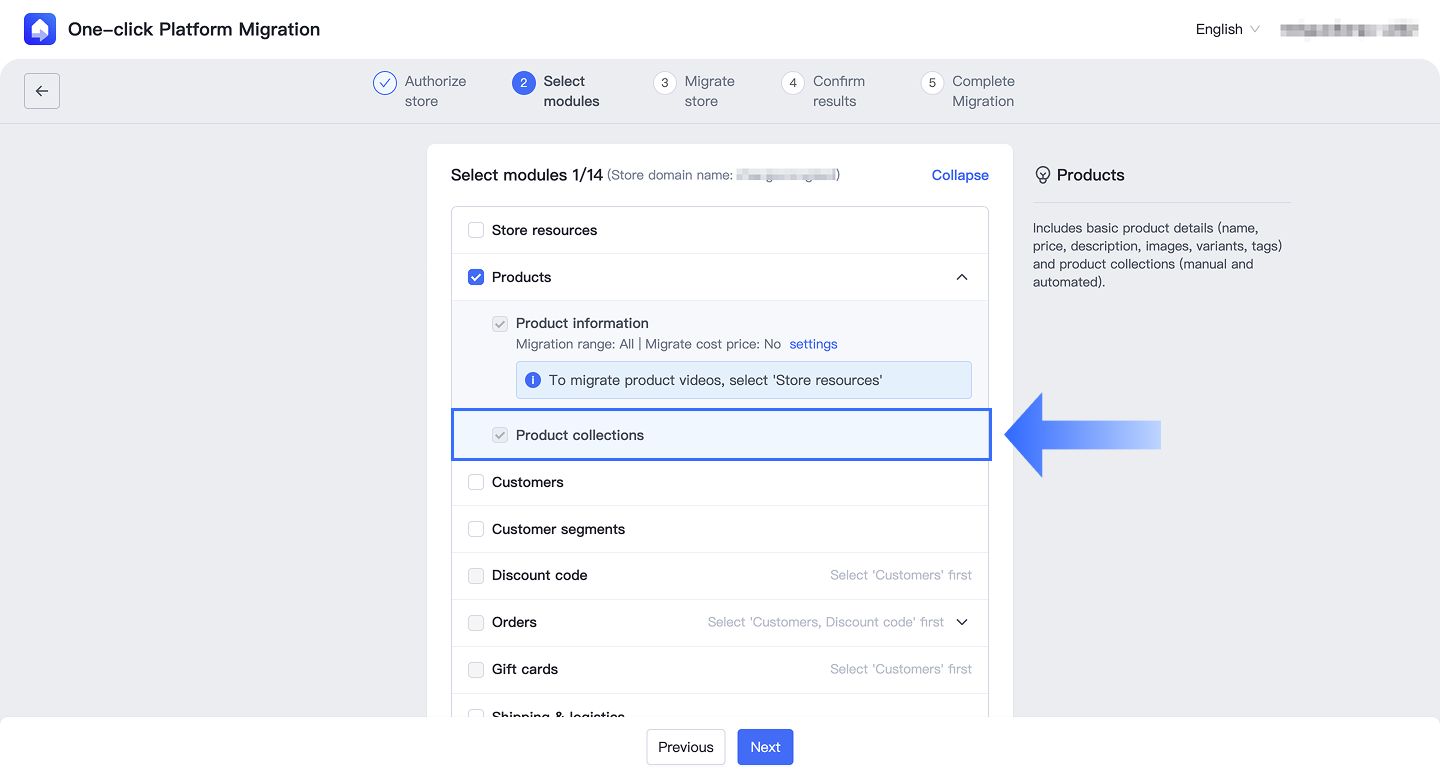This screenshot has height=777, width=1440.
Task: Expand the Orders row chevron
Action: (x=962, y=622)
